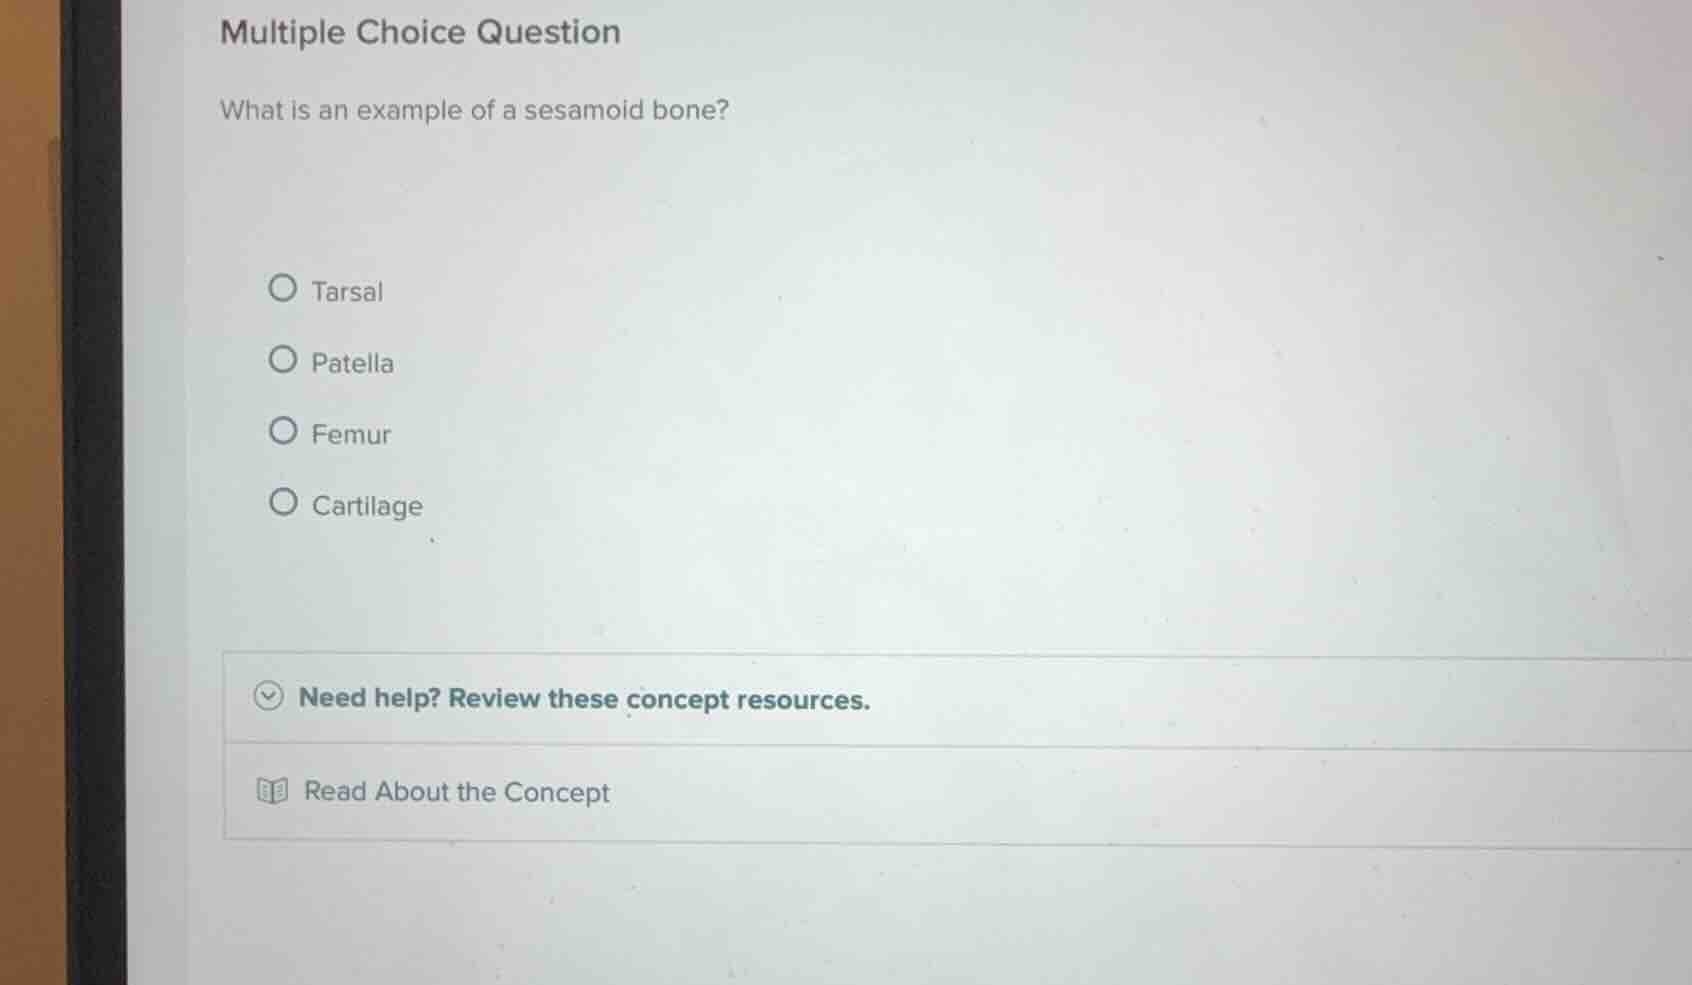
Task: Collapse concept resources with the circled chevron icon
Action: [x=268, y=696]
